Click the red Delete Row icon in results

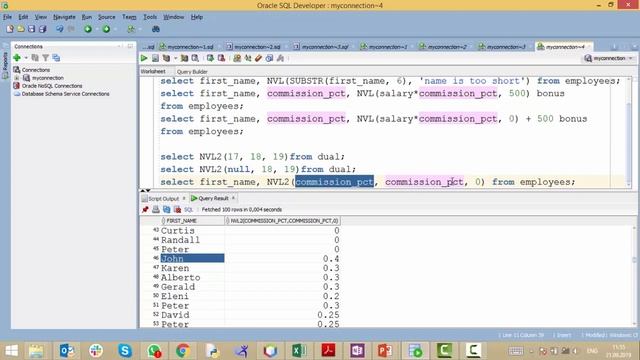click(x=177, y=209)
